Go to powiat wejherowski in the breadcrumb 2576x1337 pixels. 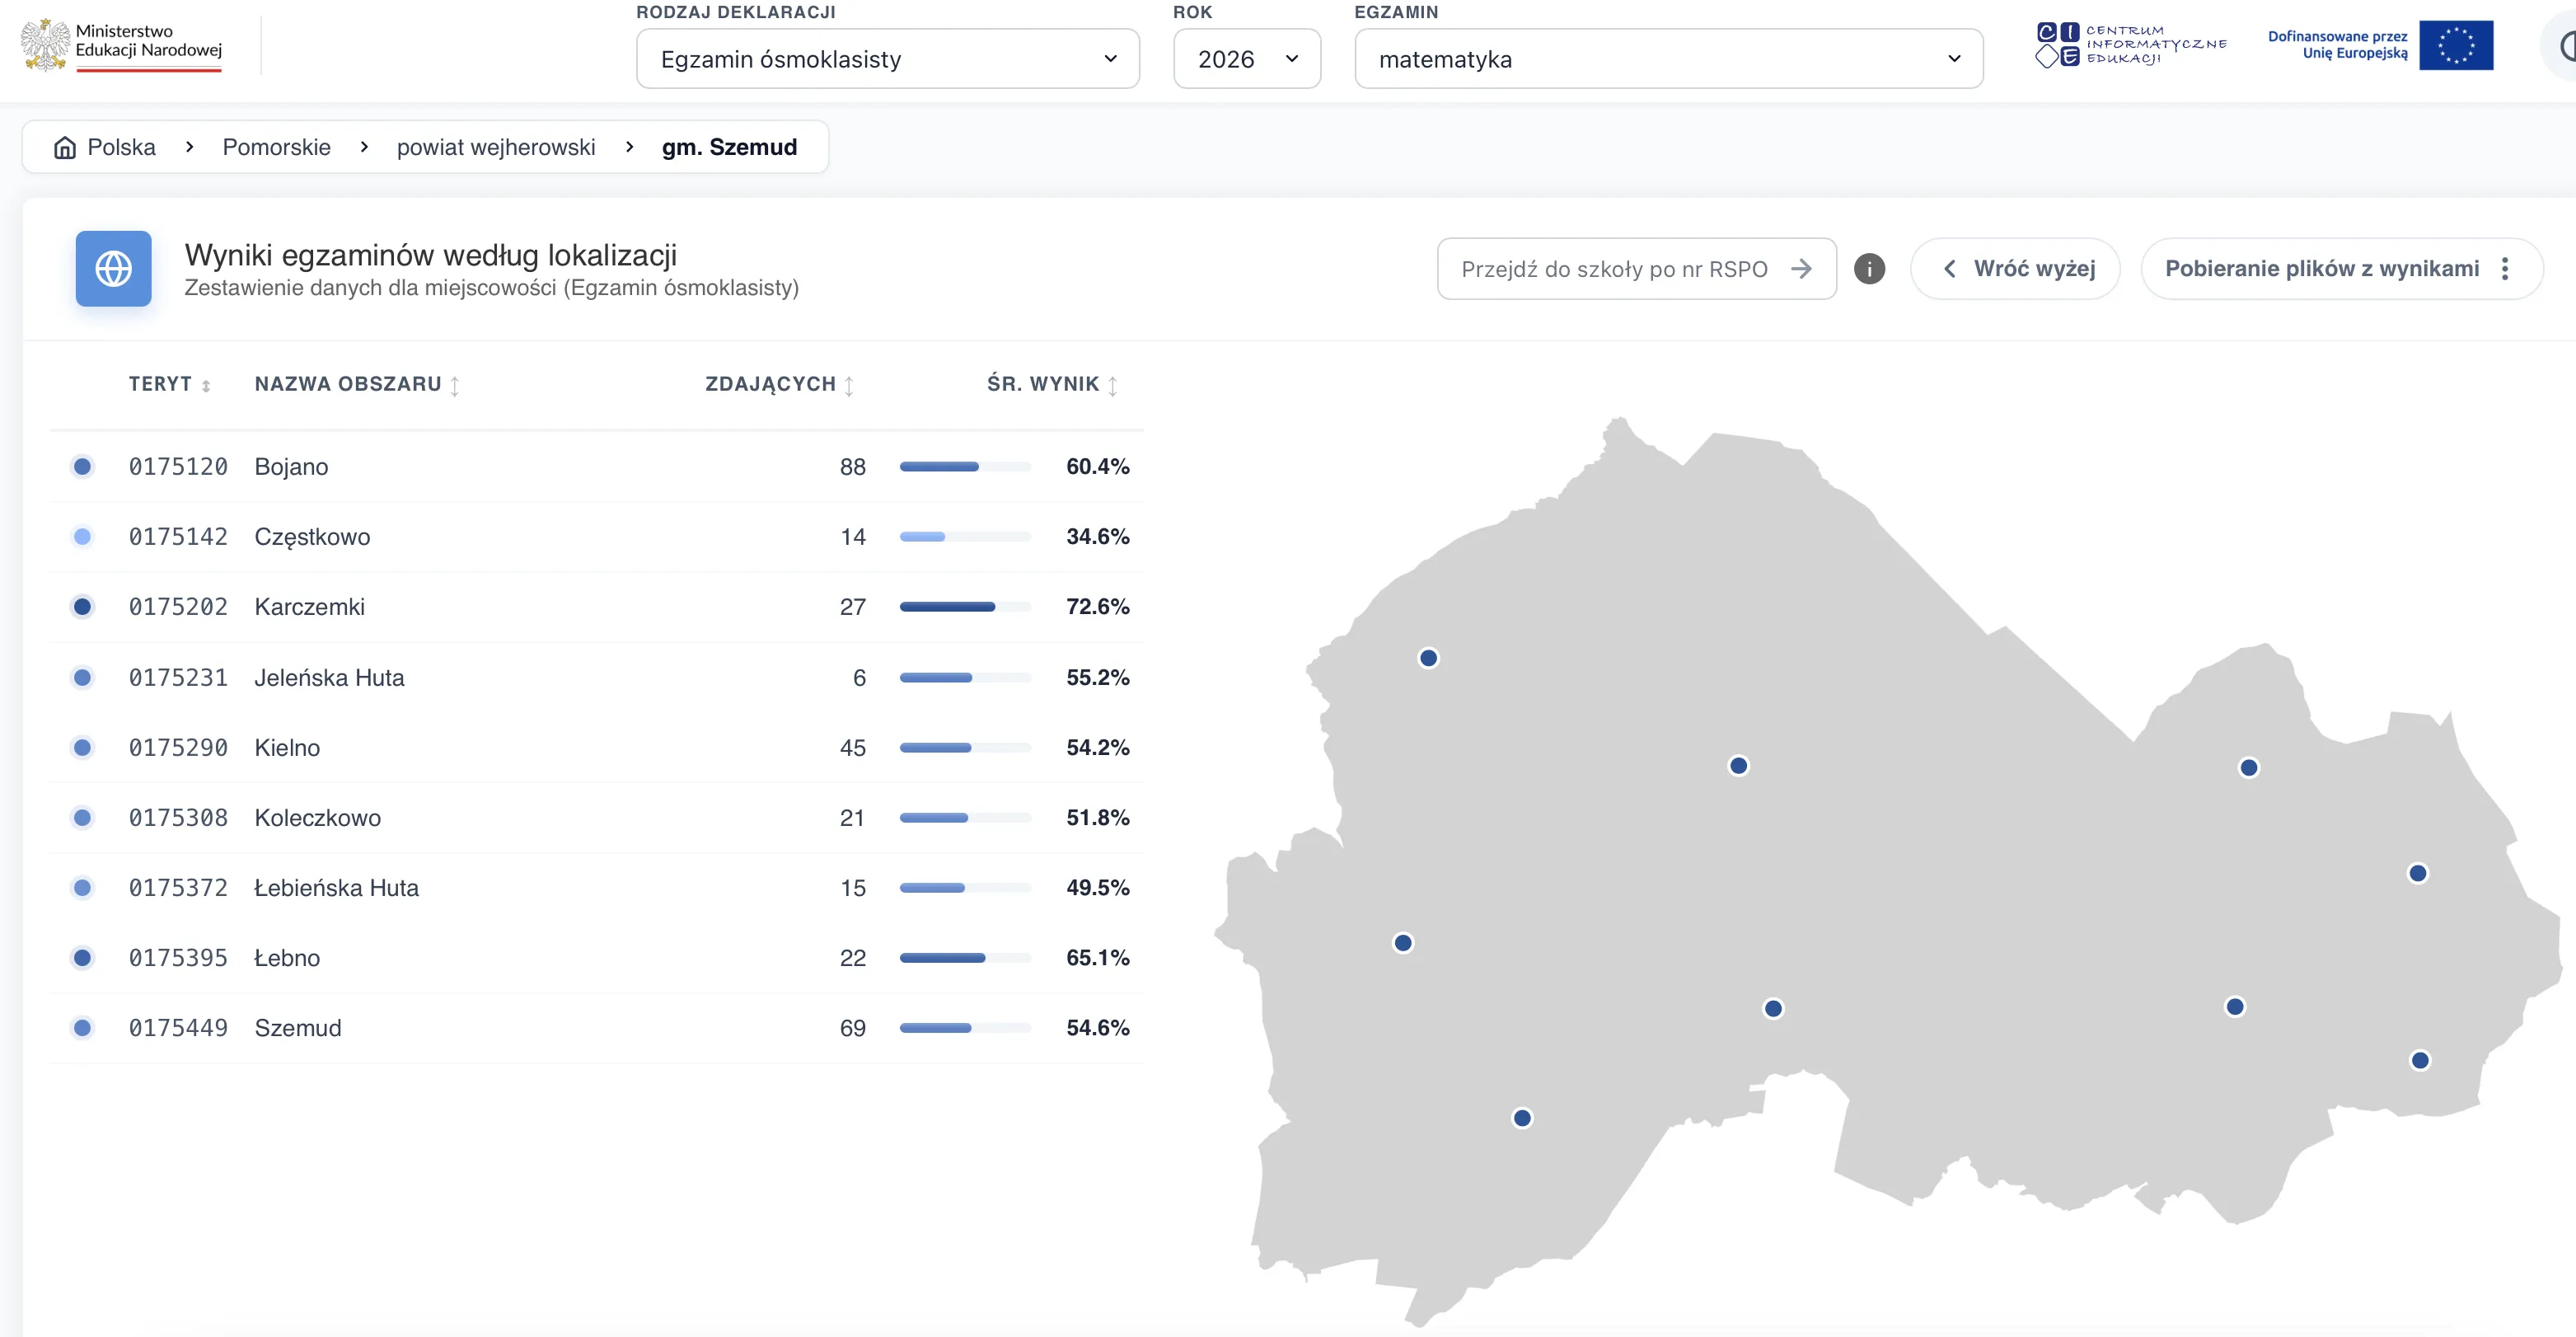(496, 148)
